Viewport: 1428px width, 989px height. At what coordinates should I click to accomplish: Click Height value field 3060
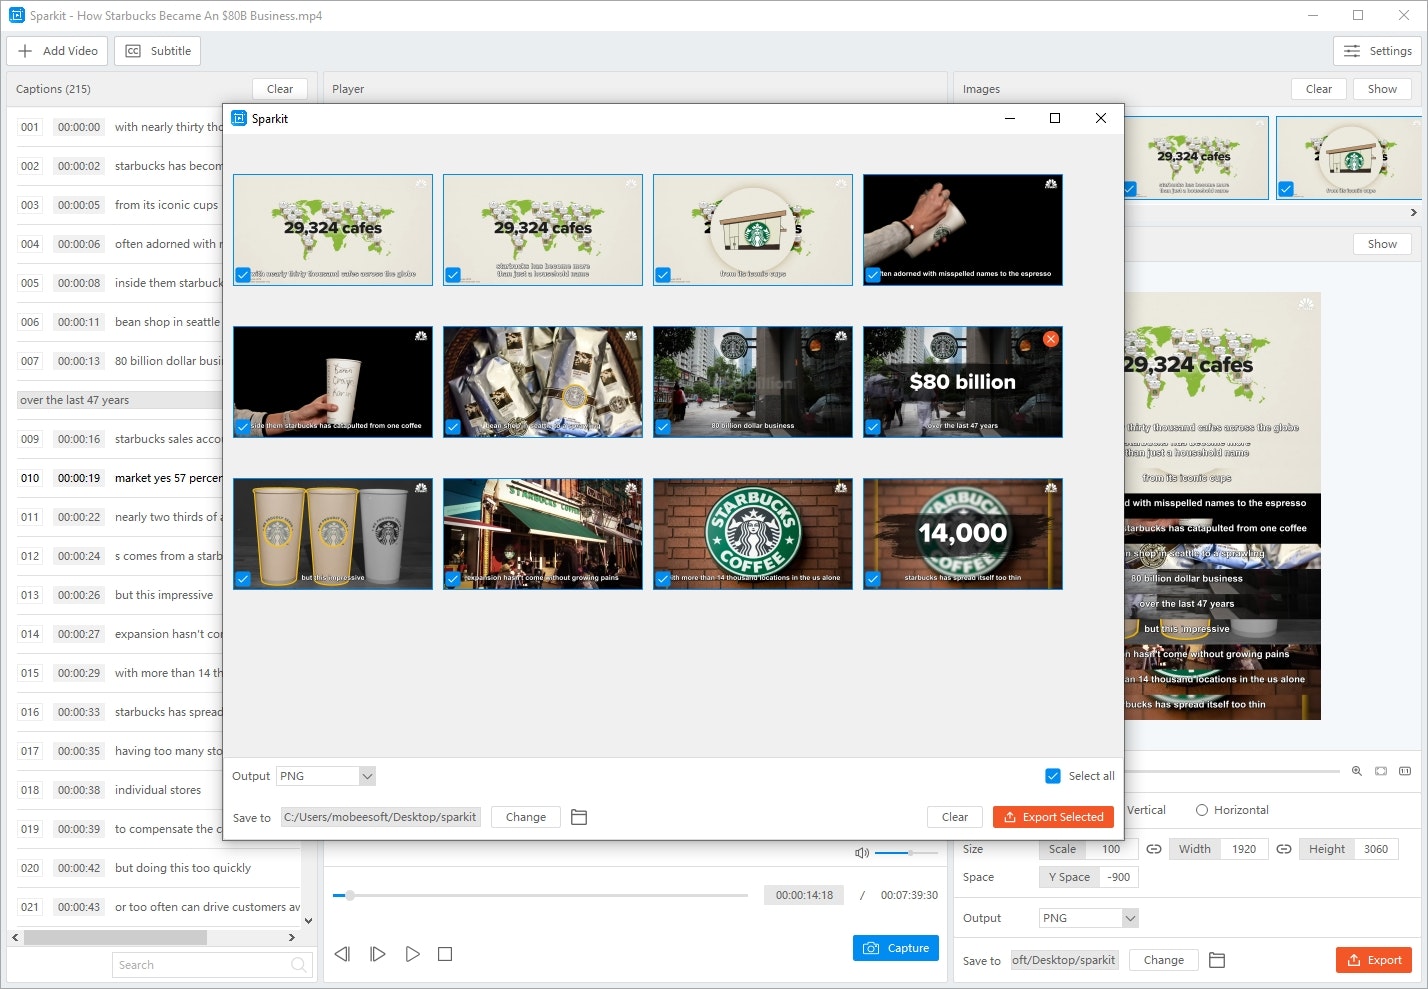click(x=1377, y=849)
